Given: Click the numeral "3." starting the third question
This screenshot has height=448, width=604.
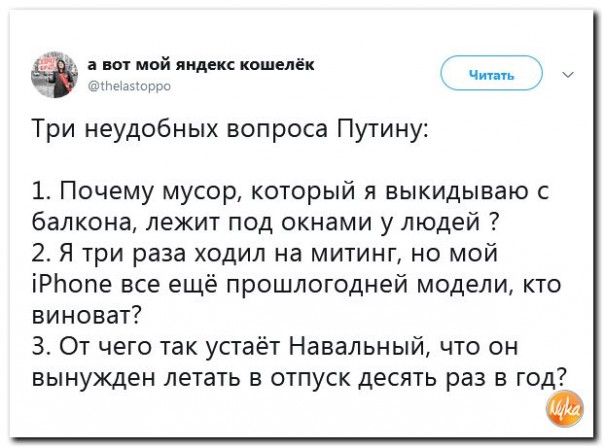Looking at the screenshot, I should [x=43, y=347].
